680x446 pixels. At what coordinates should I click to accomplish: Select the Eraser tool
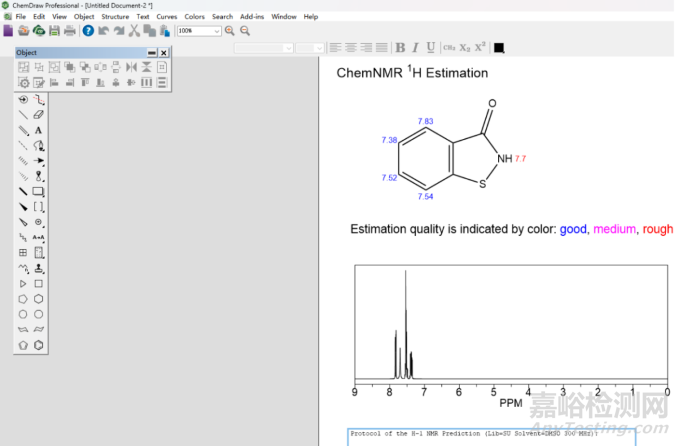[x=39, y=115]
